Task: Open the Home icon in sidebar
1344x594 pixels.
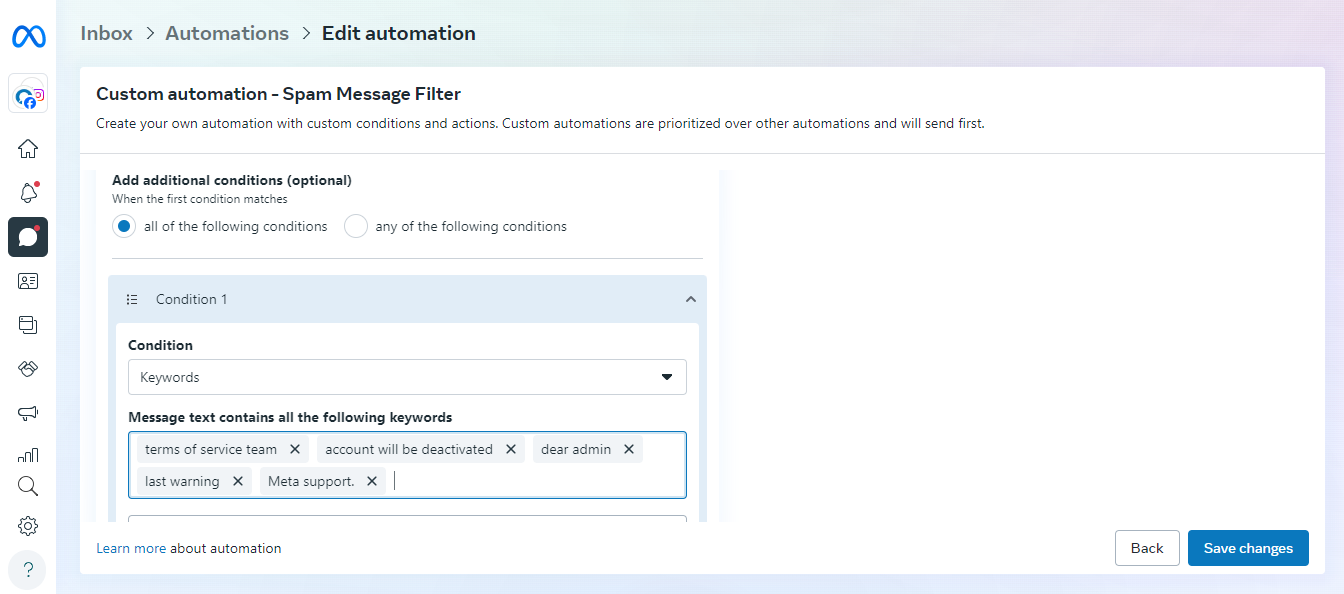Action: [x=28, y=149]
